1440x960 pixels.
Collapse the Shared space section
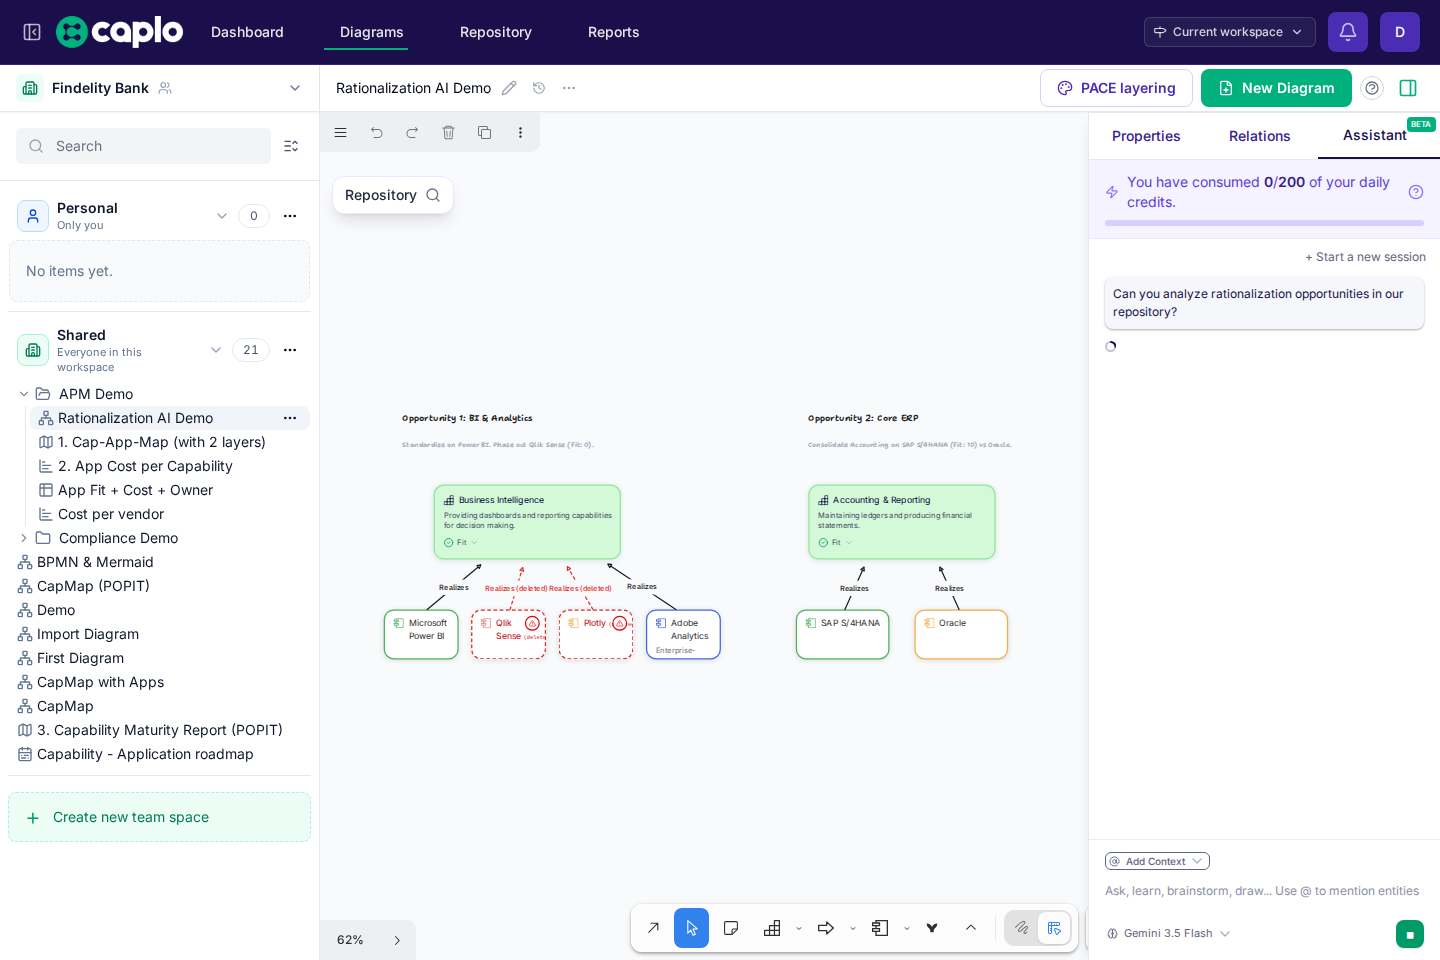tap(216, 350)
